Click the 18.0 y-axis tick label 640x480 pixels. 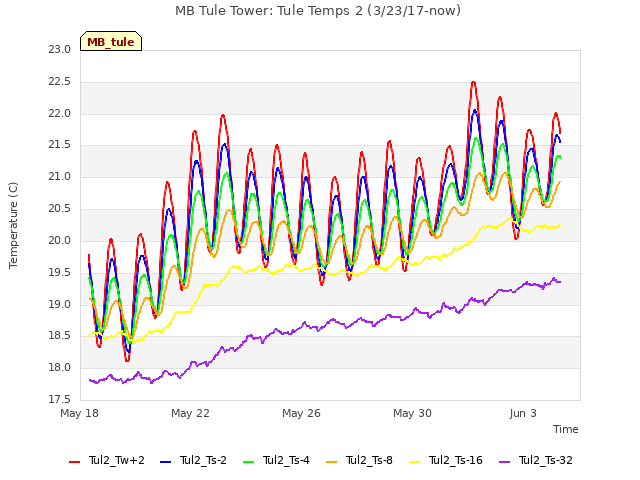(x=60, y=367)
